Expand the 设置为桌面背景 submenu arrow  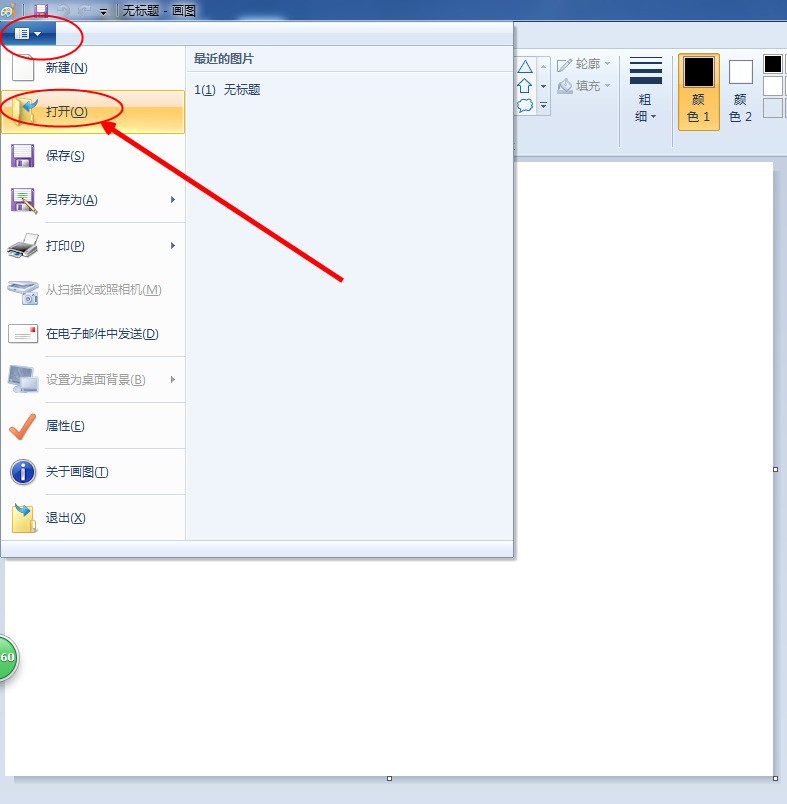point(173,379)
